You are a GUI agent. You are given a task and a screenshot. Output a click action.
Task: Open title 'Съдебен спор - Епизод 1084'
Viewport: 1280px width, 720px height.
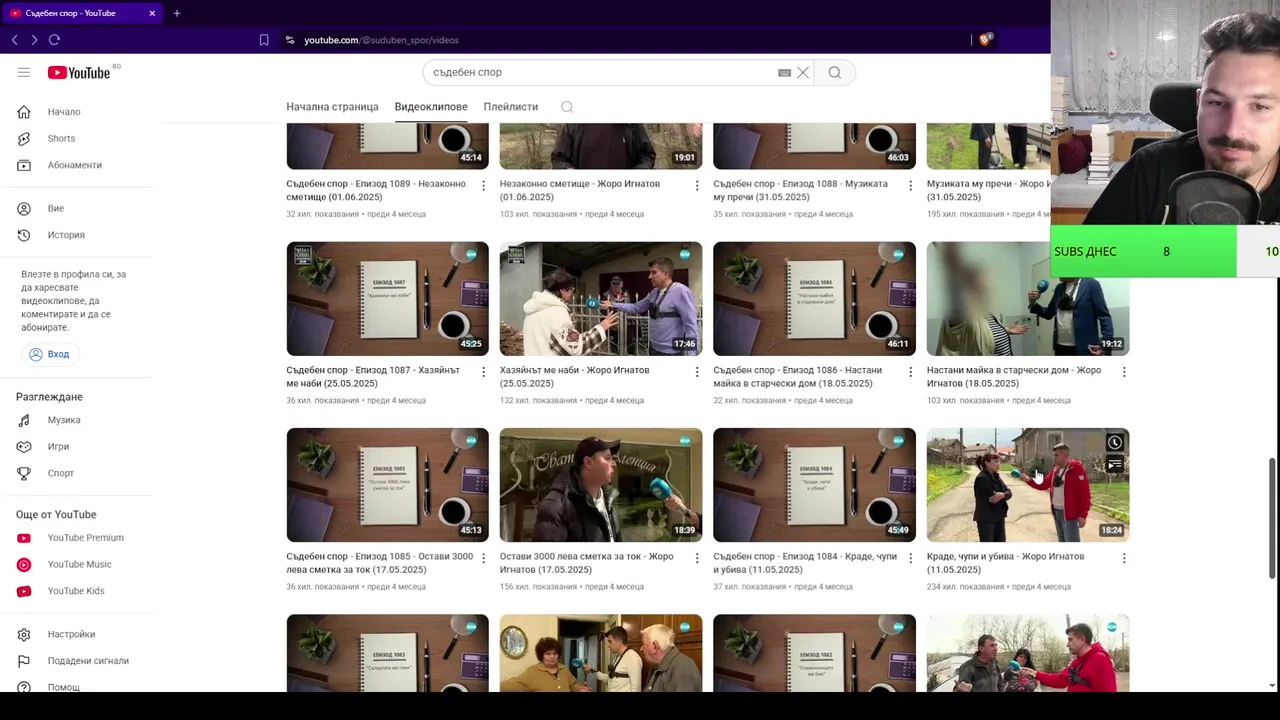[806, 563]
